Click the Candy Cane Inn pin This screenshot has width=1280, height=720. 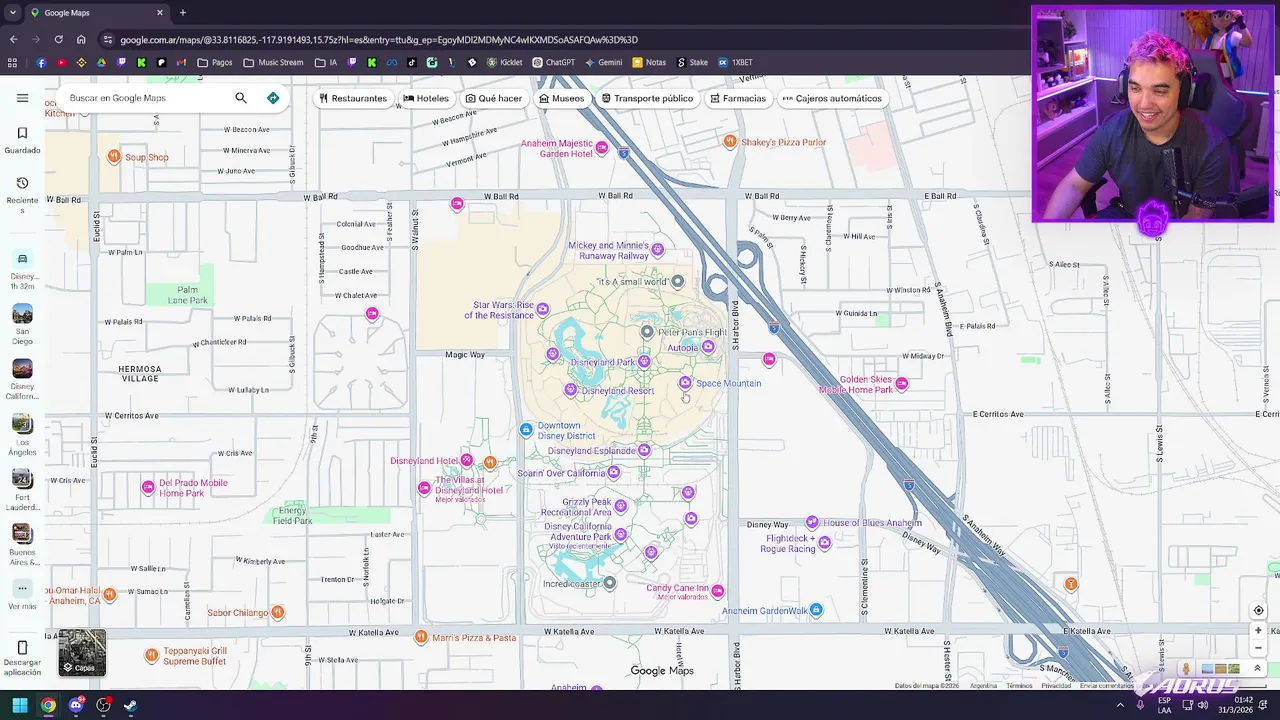click(x=717, y=591)
